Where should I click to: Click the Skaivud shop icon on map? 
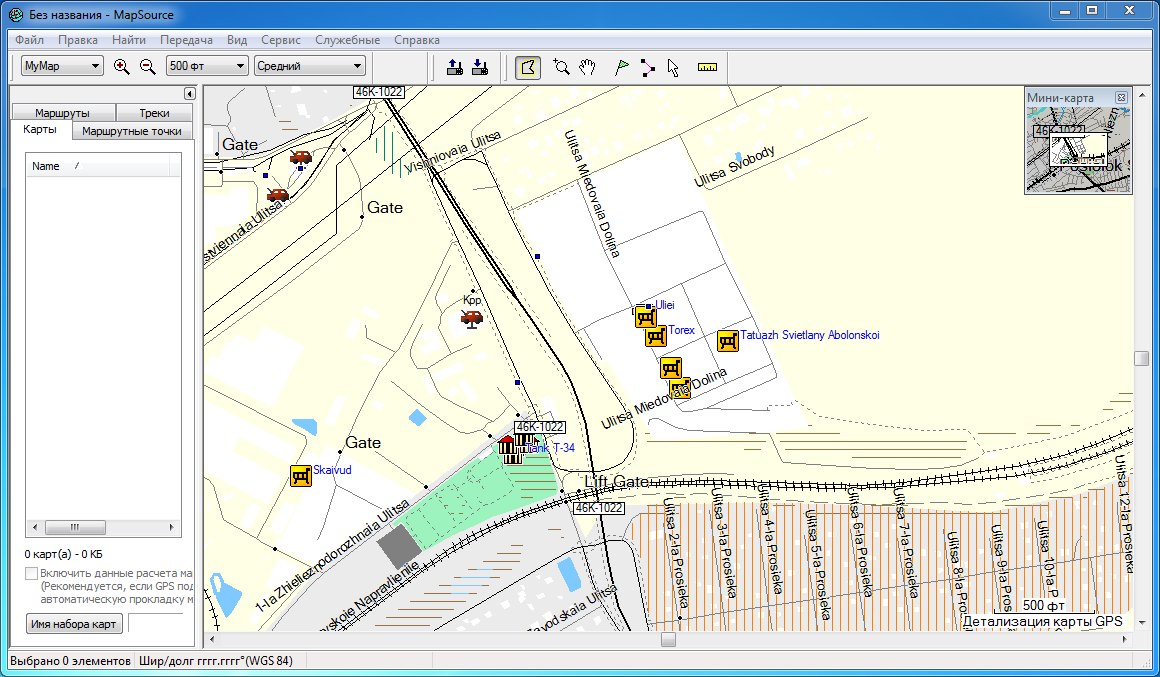click(x=300, y=475)
